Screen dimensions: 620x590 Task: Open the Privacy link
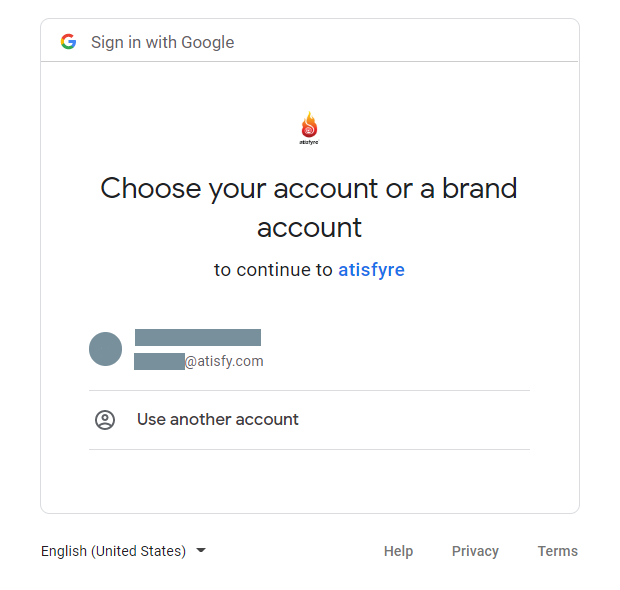click(475, 551)
